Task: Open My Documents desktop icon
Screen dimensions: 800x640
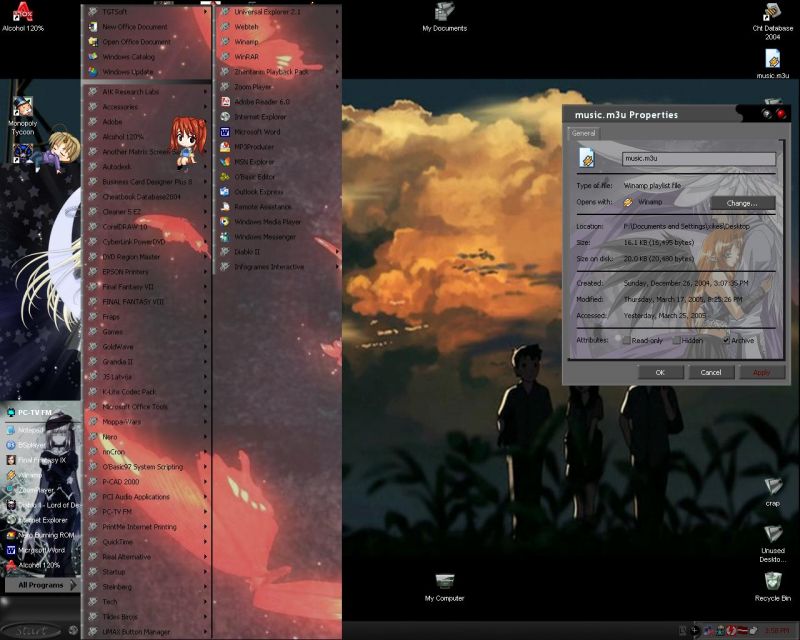Action: pyautogui.click(x=444, y=17)
